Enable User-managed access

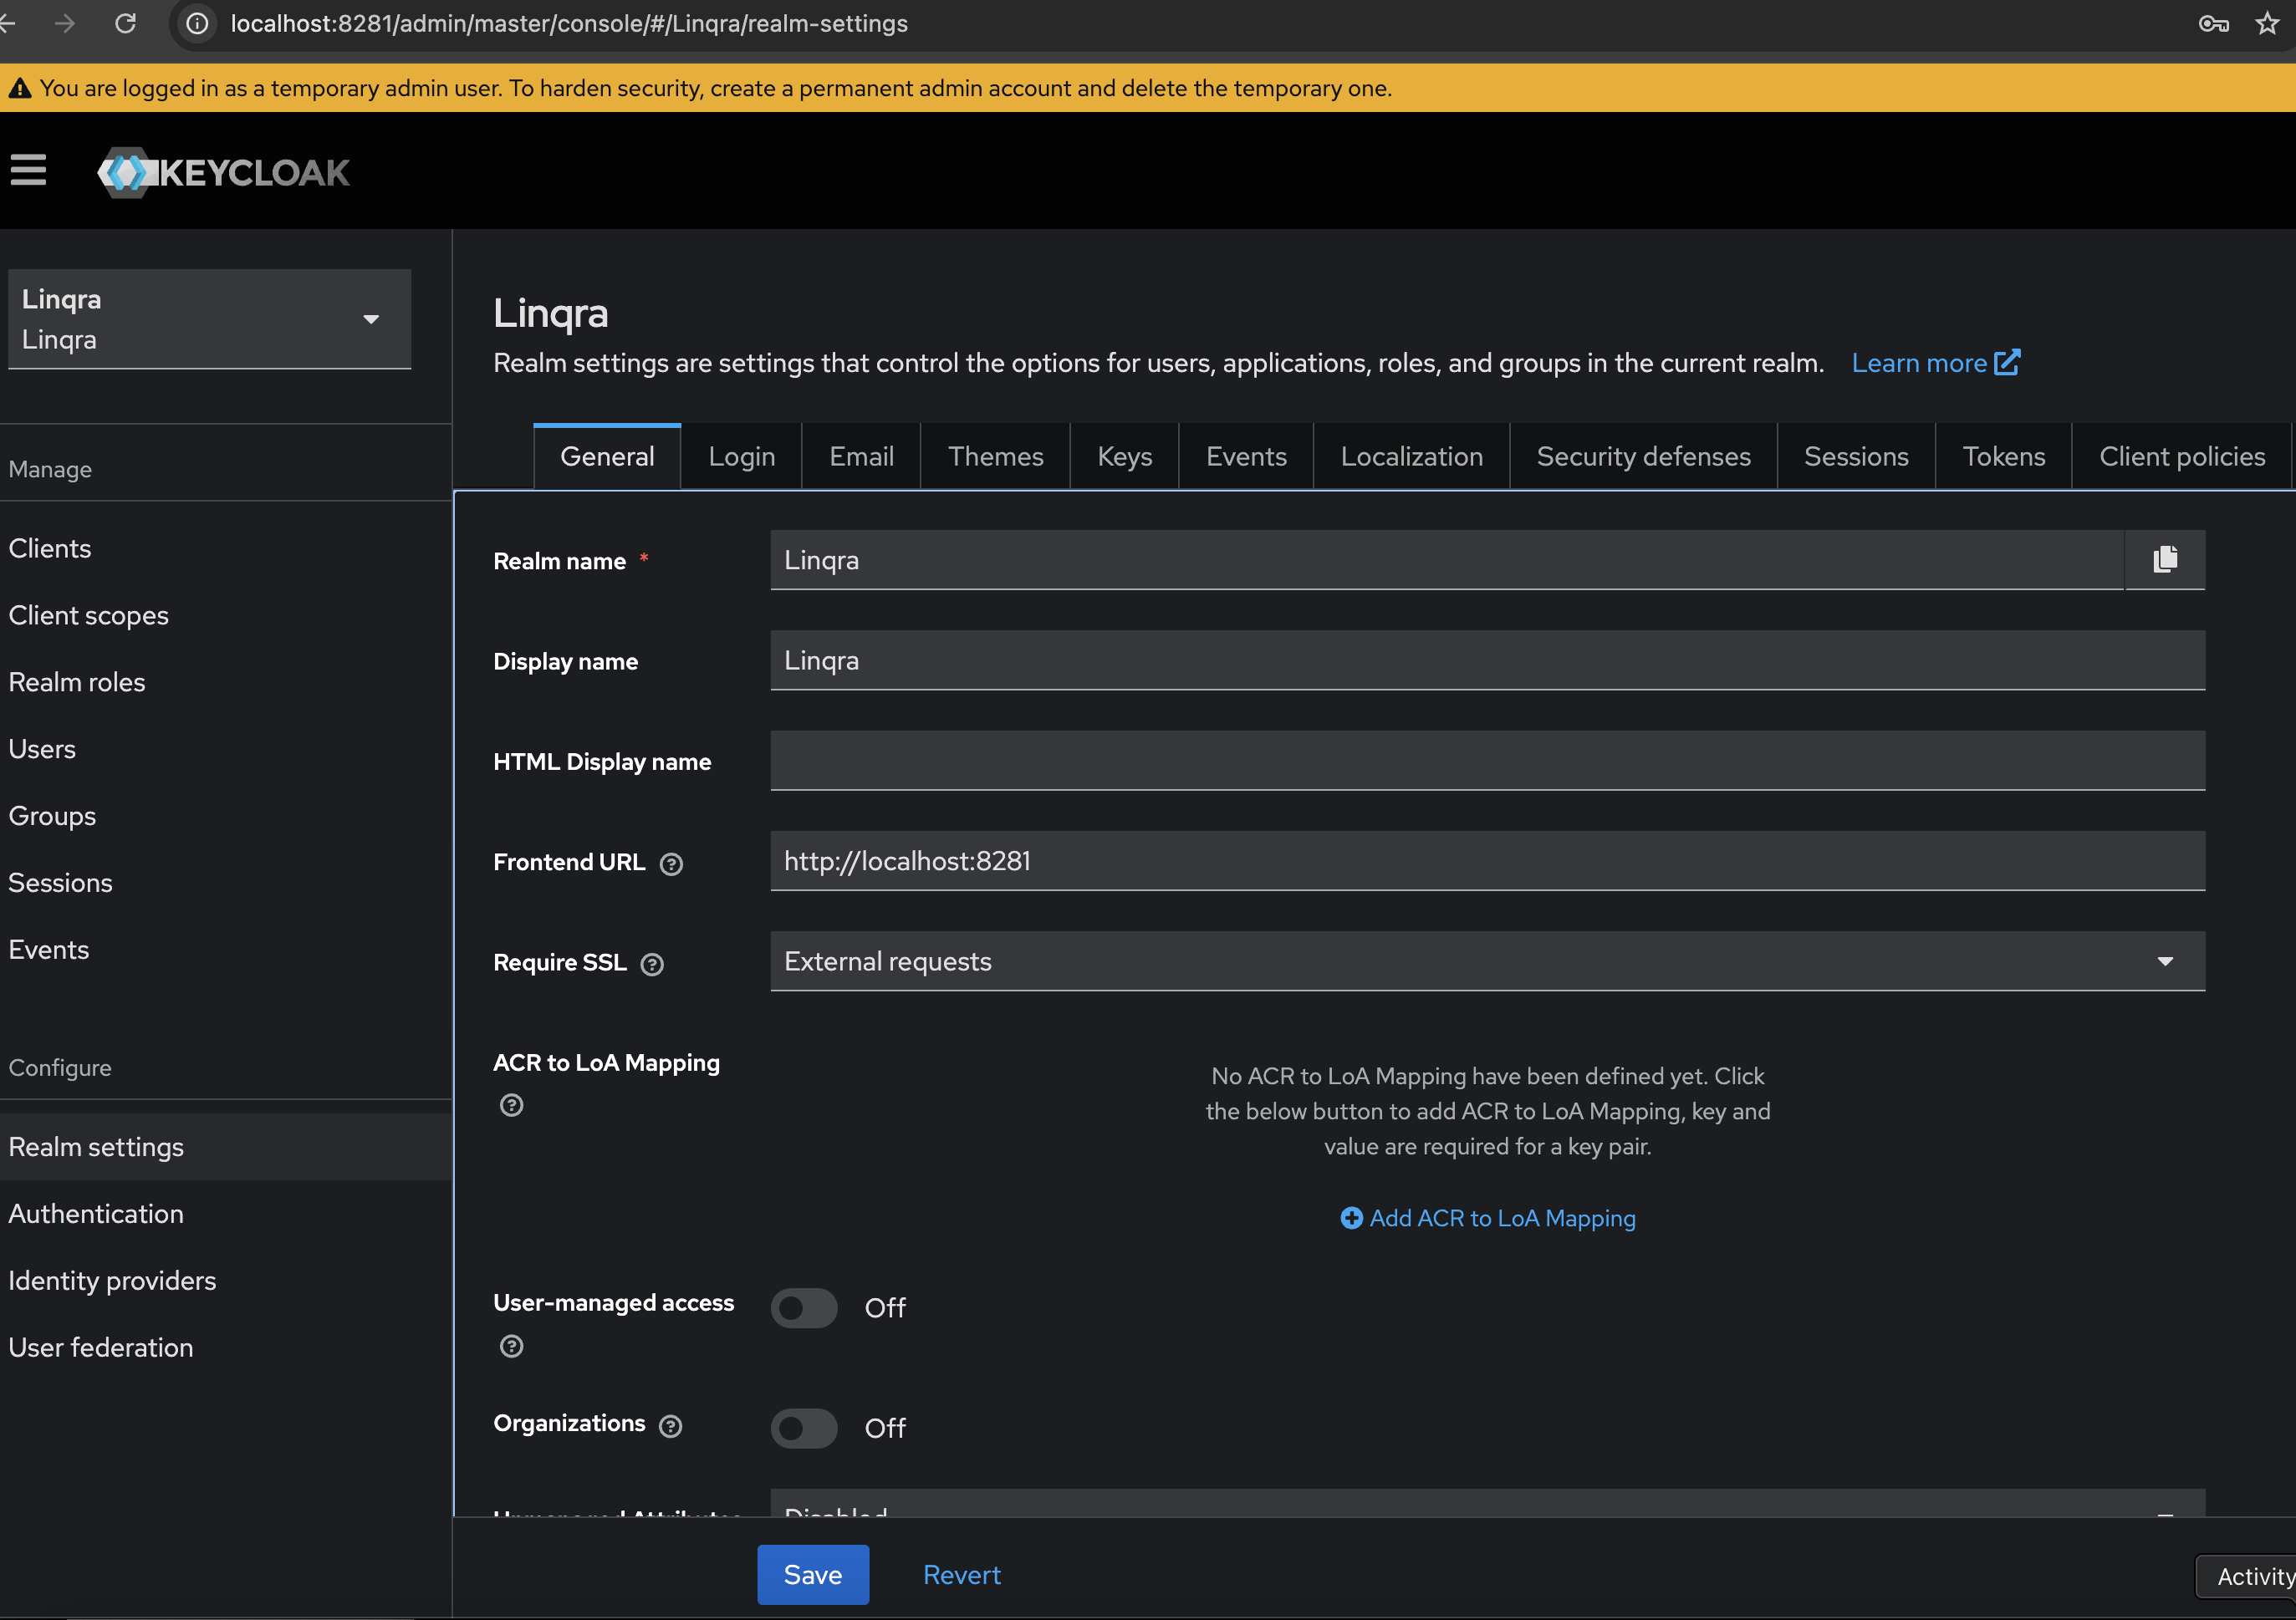tap(803, 1308)
